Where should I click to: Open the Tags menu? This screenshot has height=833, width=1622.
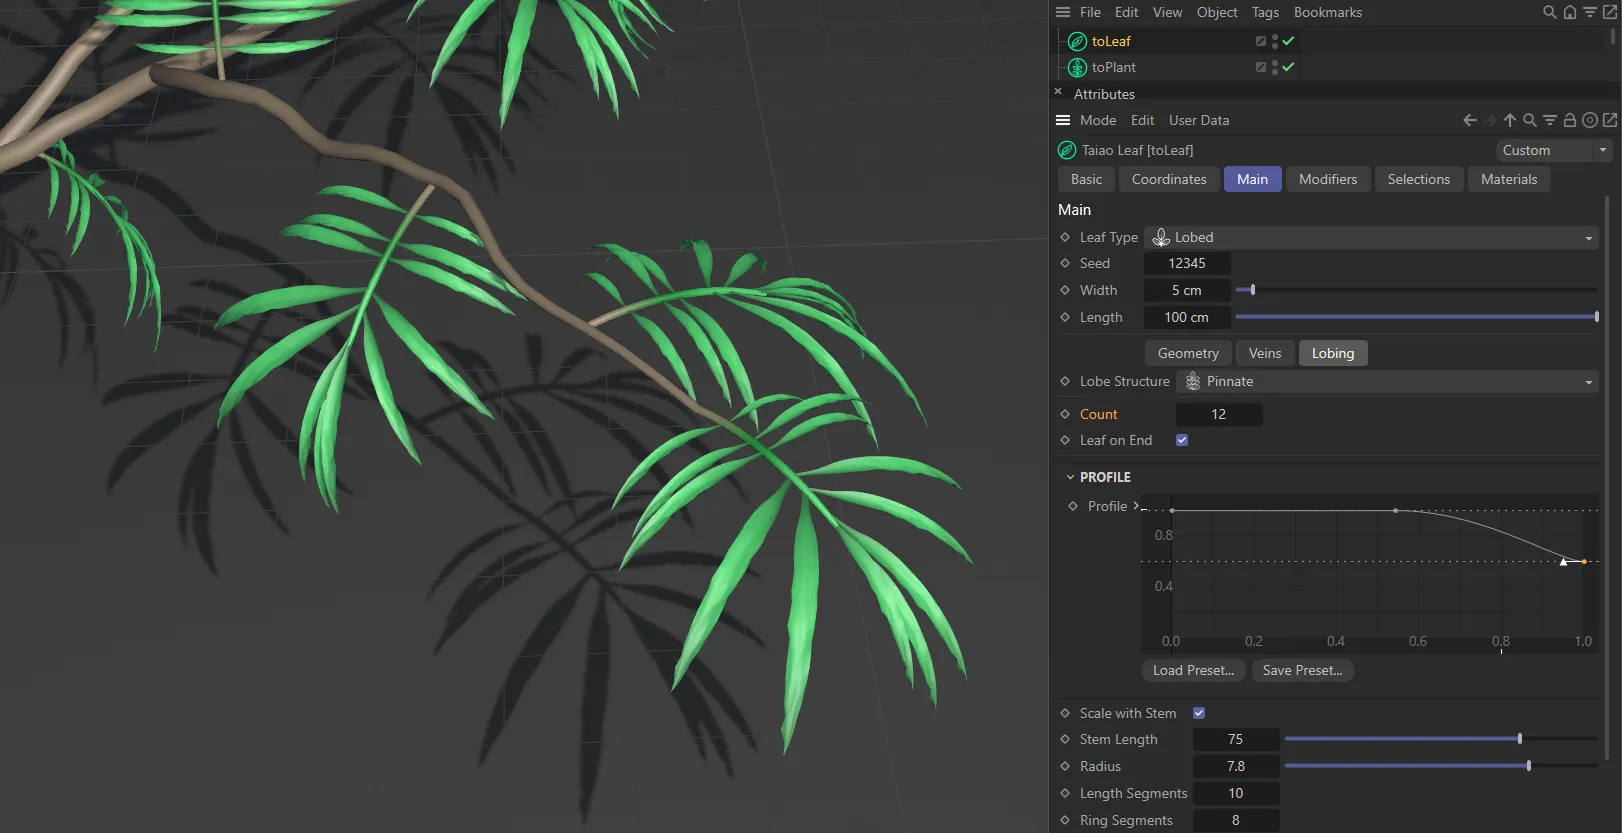[1264, 12]
